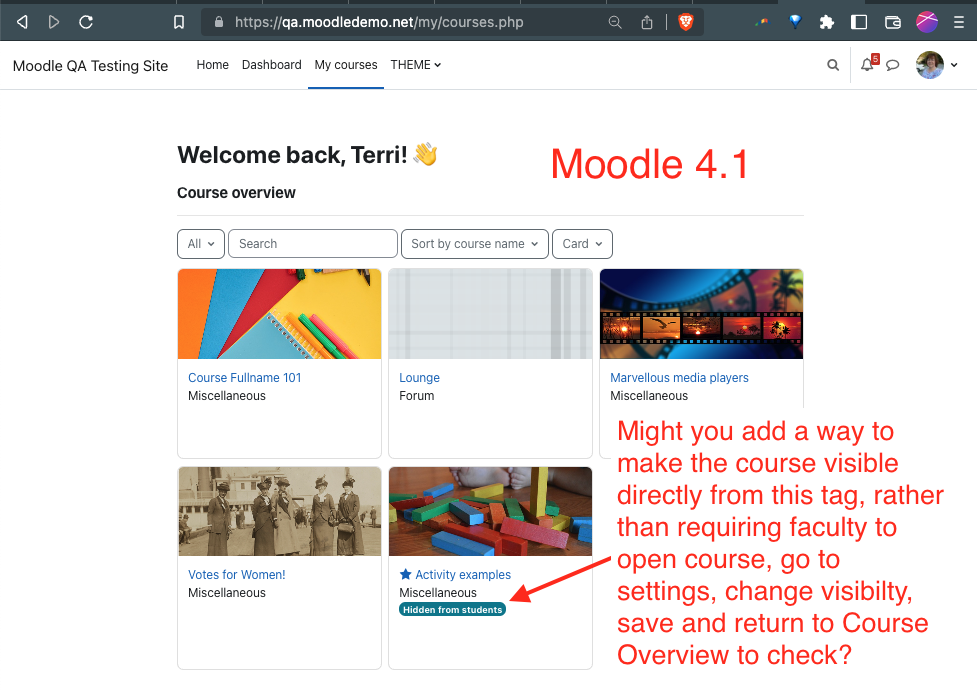Click Miscellaneous under Activity examples

[438, 593]
